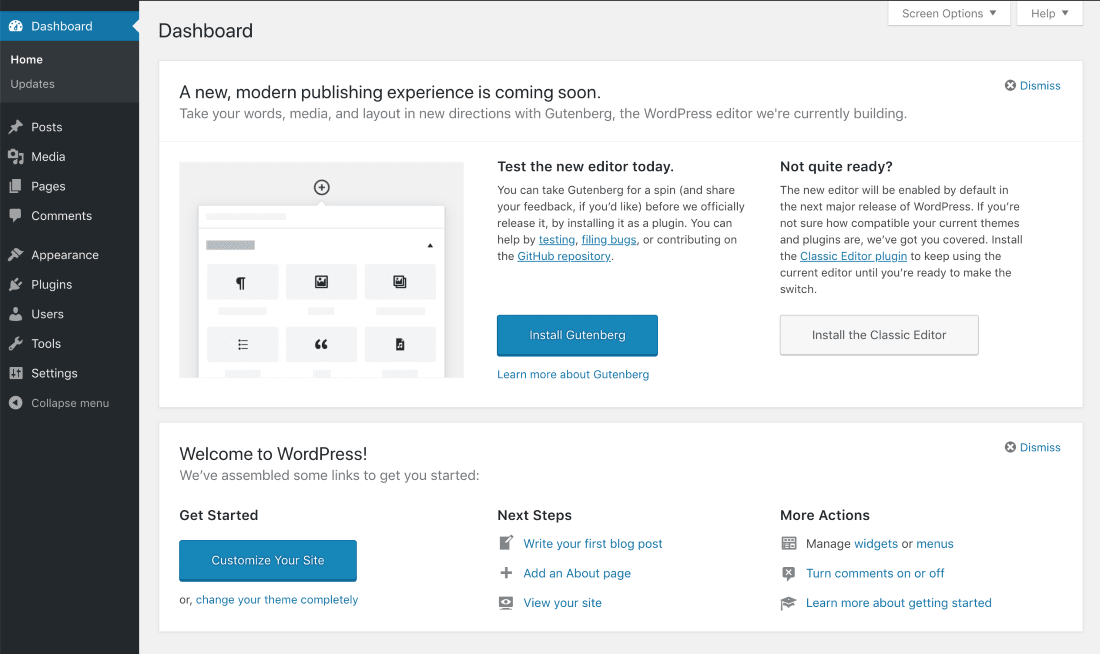The height and width of the screenshot is (654, 1100).
Task: Open the widgets link
Action: click(x=876, y=543)
